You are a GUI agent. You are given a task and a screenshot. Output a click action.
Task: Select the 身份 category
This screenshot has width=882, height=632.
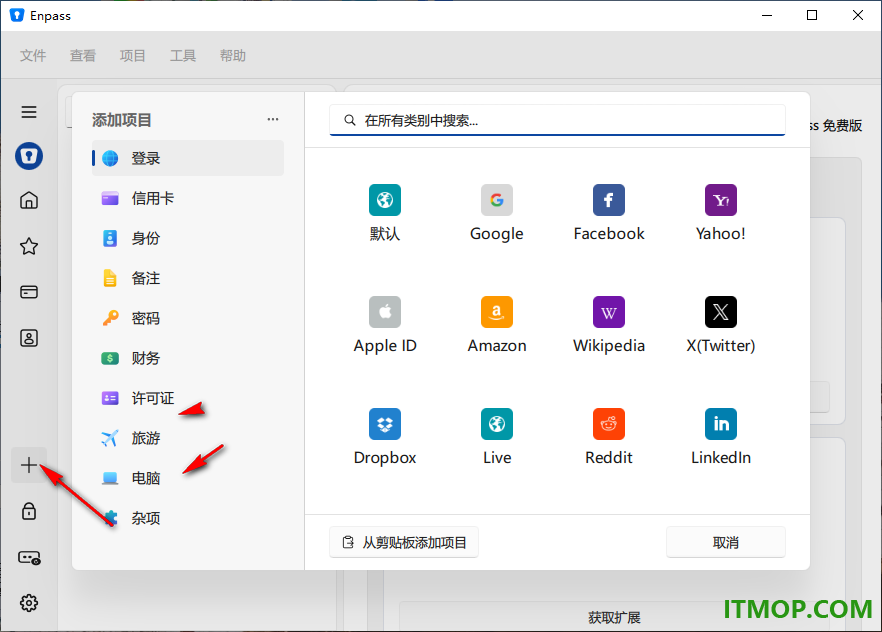tap(188, 238)
